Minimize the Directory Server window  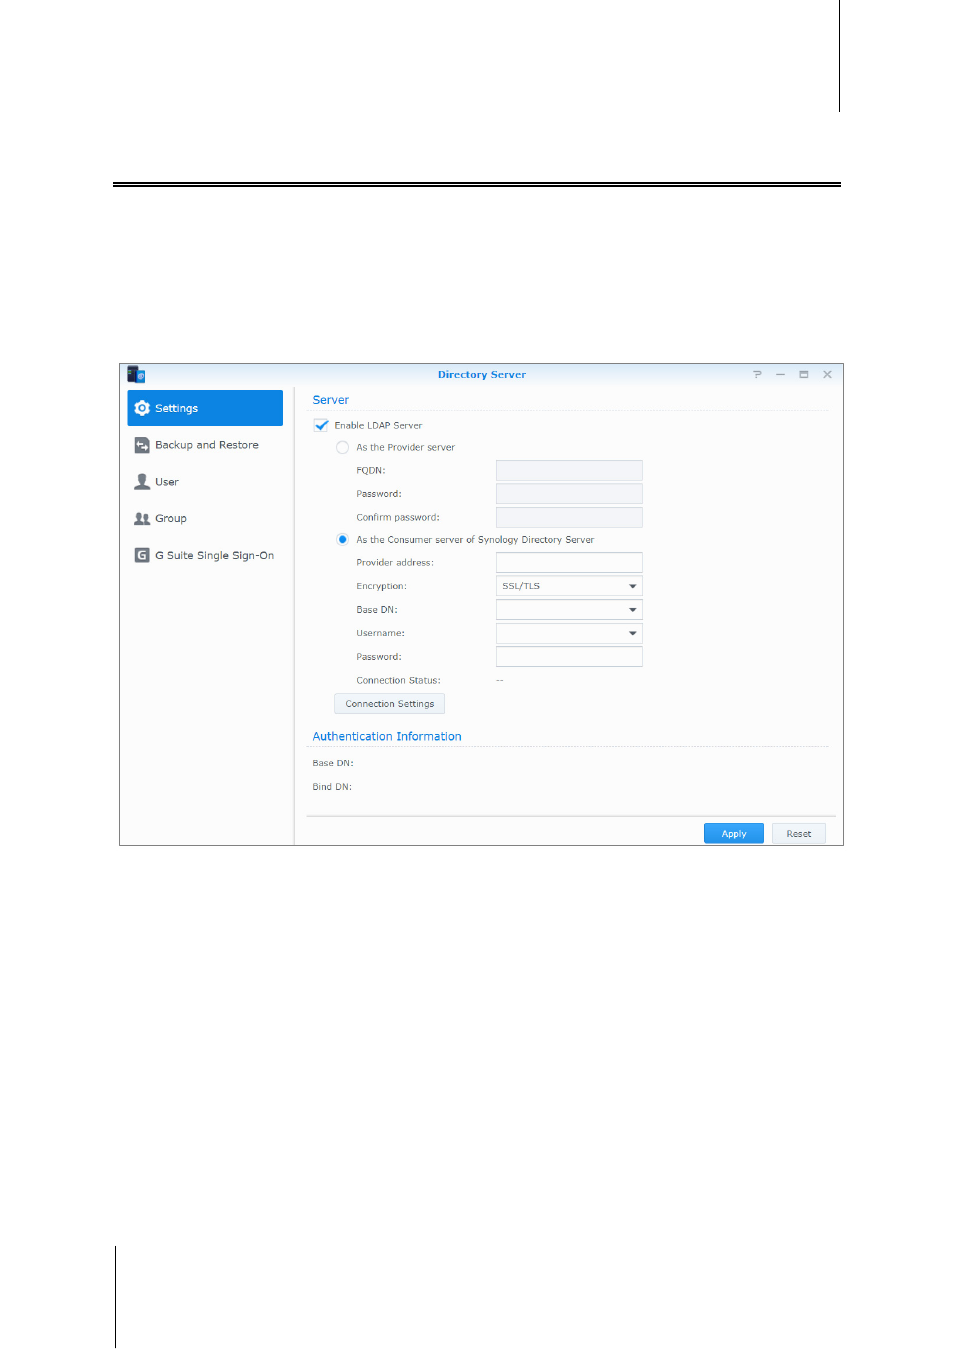coord(780,375)
